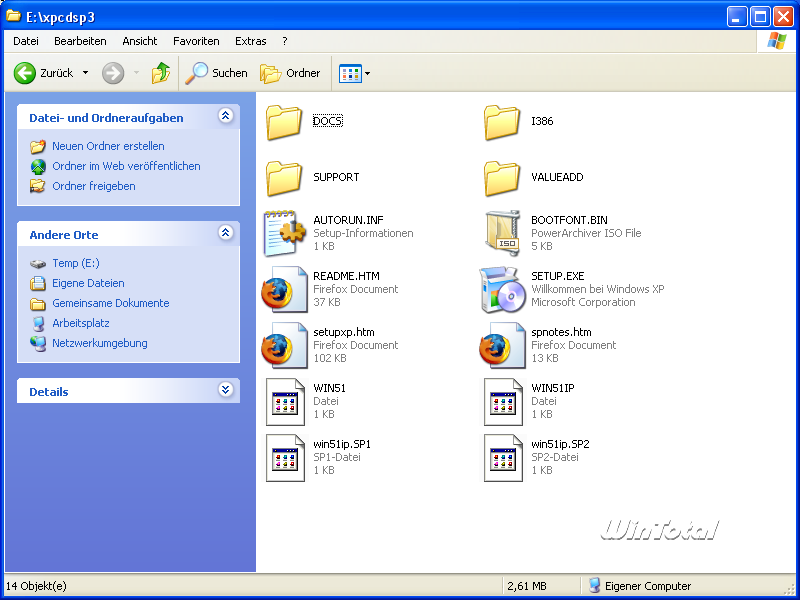Click the spnotes.htm file name
Image resolution: width=800 pixels, height=600 pixels.
coord(561,332)
